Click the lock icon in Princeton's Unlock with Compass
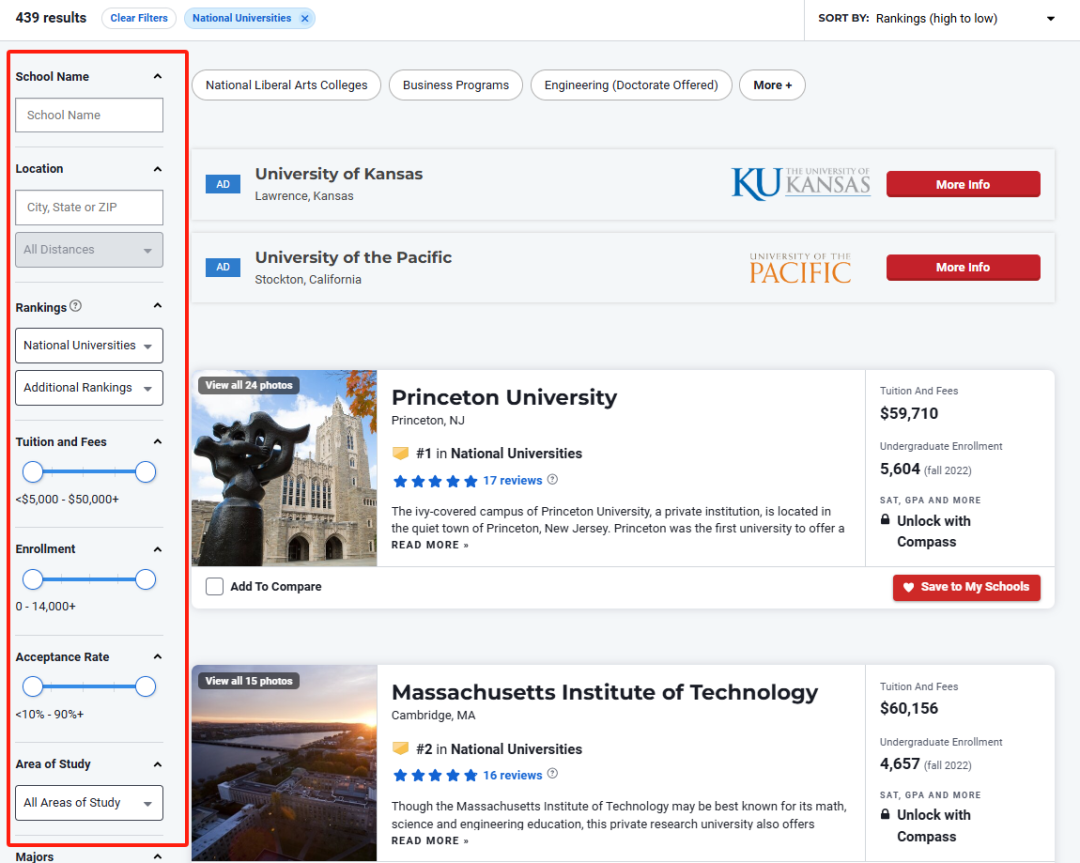The width and height of the screenshot is (1080, 863). click(x=885, y=519)
